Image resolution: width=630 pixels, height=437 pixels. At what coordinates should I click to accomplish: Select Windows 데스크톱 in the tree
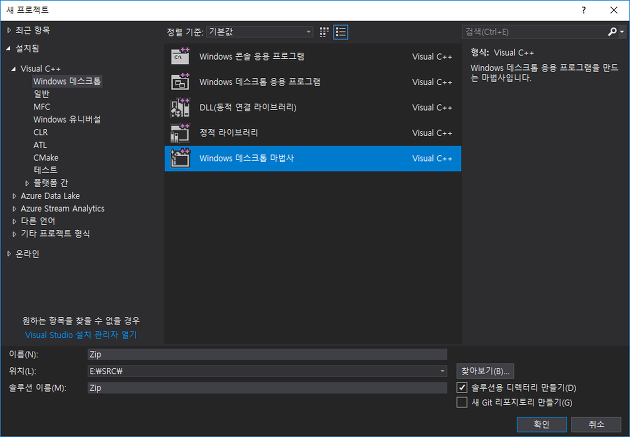coord(67,81)
